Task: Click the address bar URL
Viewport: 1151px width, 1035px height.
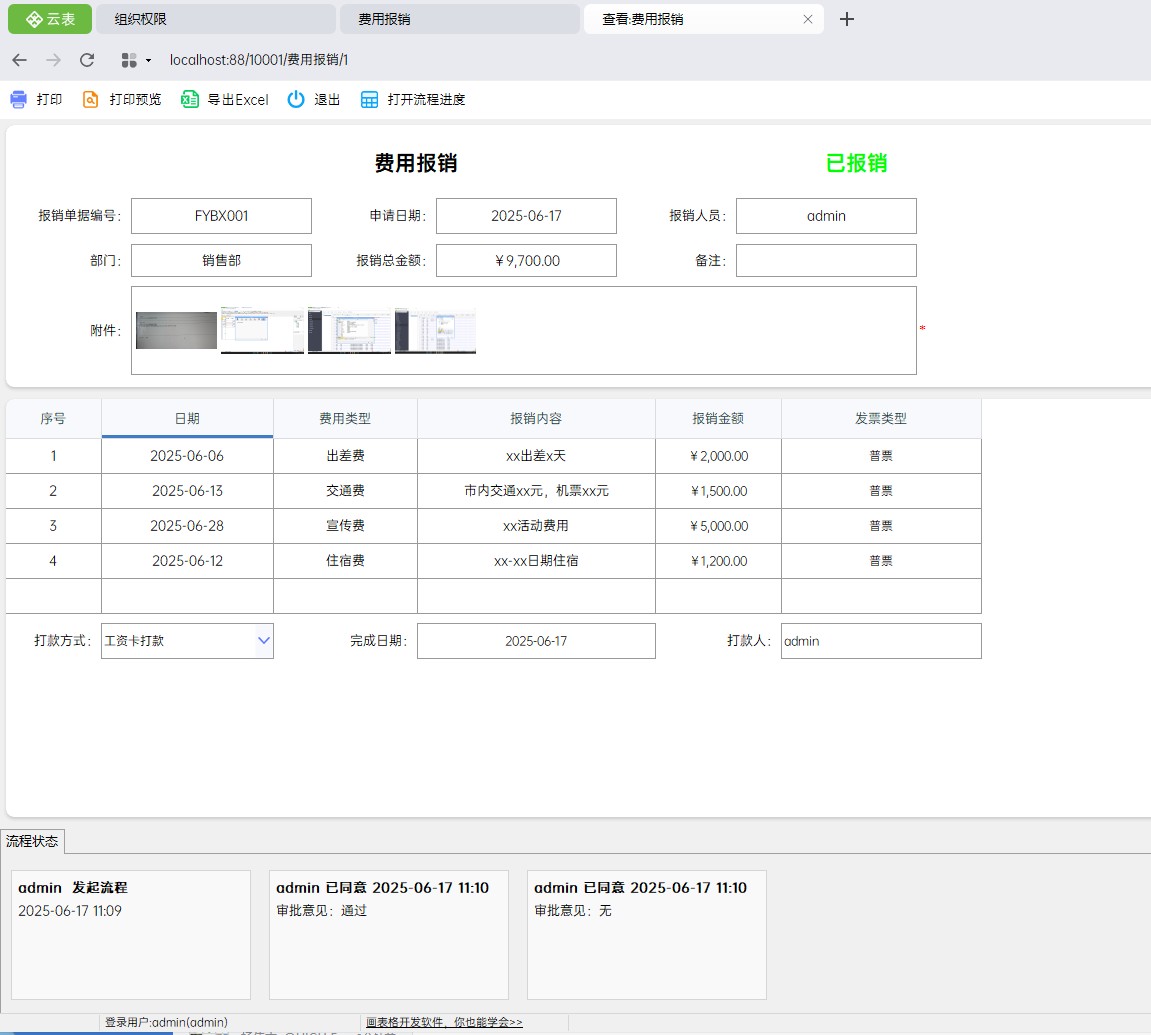Action: point(258,60)
